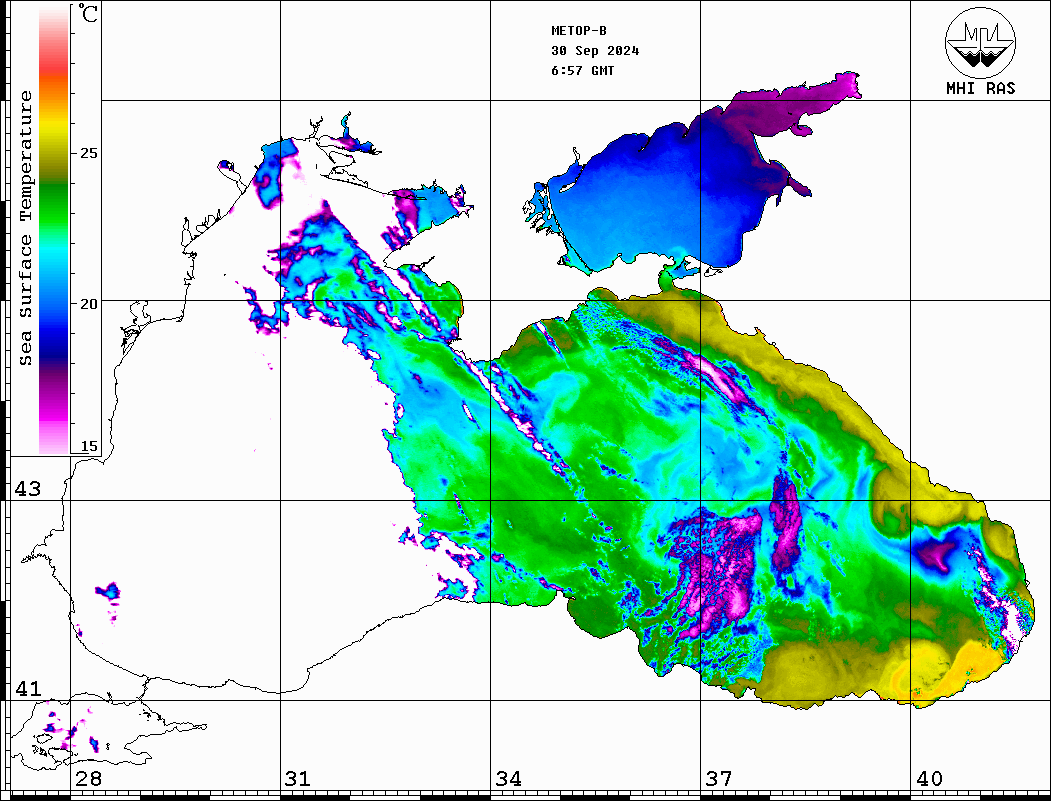Click the 'Sea Surface Temperature' vertical label
Image resolution: width=1051 pixels, height=801 pixels.
coord(25,229)
